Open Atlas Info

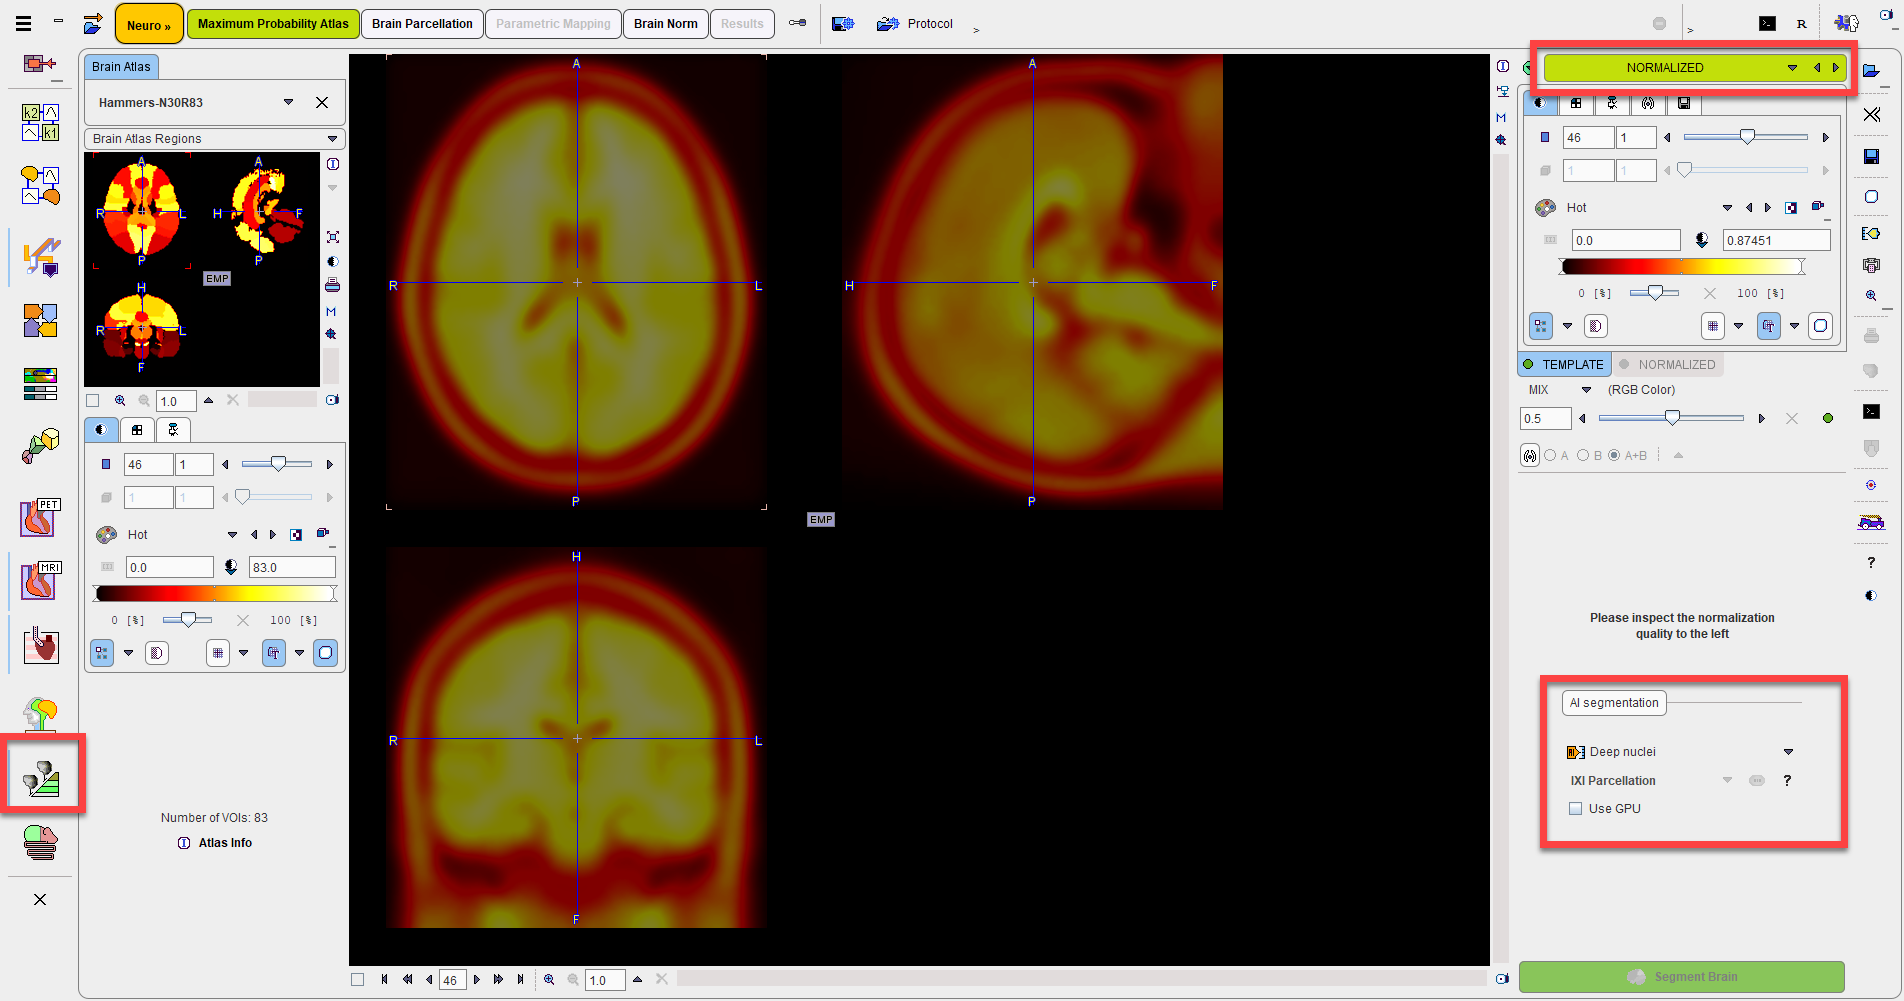[225, 843]
